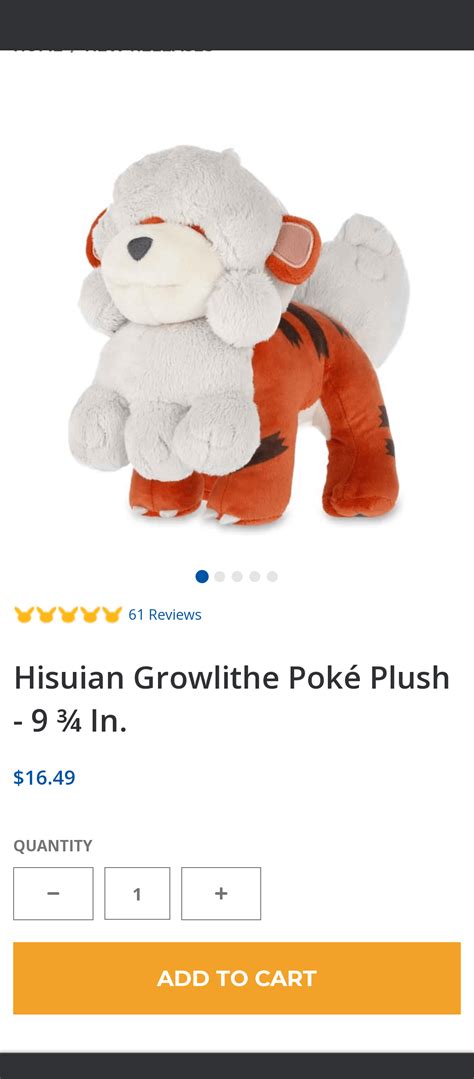Click the third Pikachu rating star
The image size is (474, 1079).
point(68,615)
